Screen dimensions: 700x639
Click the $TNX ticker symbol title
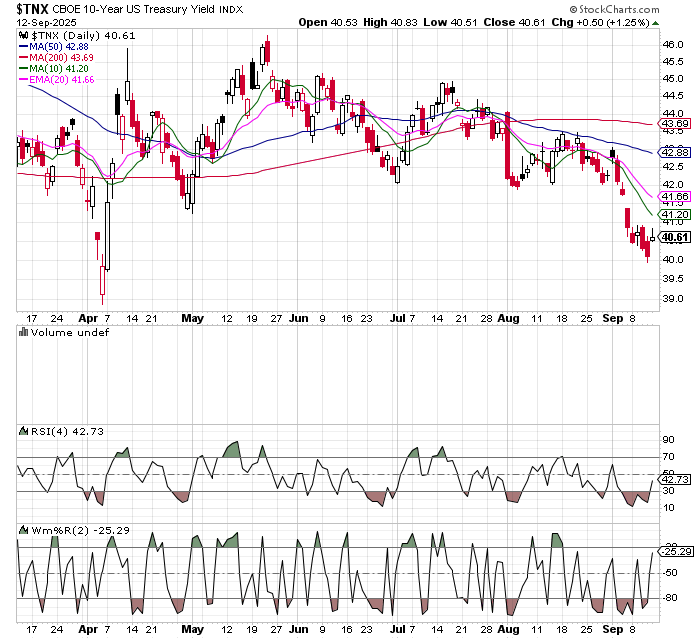tap(32, 9)
